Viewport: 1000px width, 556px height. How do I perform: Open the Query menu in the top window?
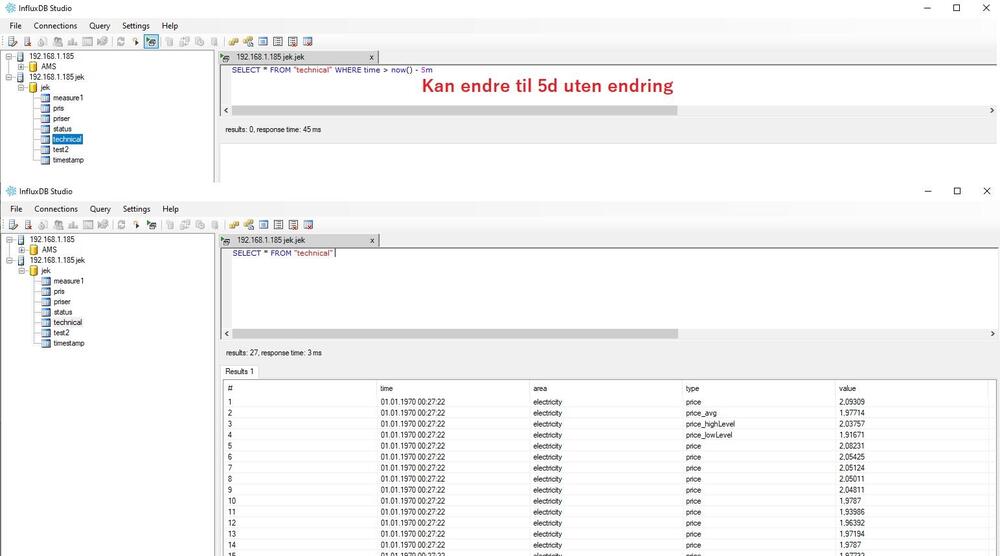click(100, 26)
